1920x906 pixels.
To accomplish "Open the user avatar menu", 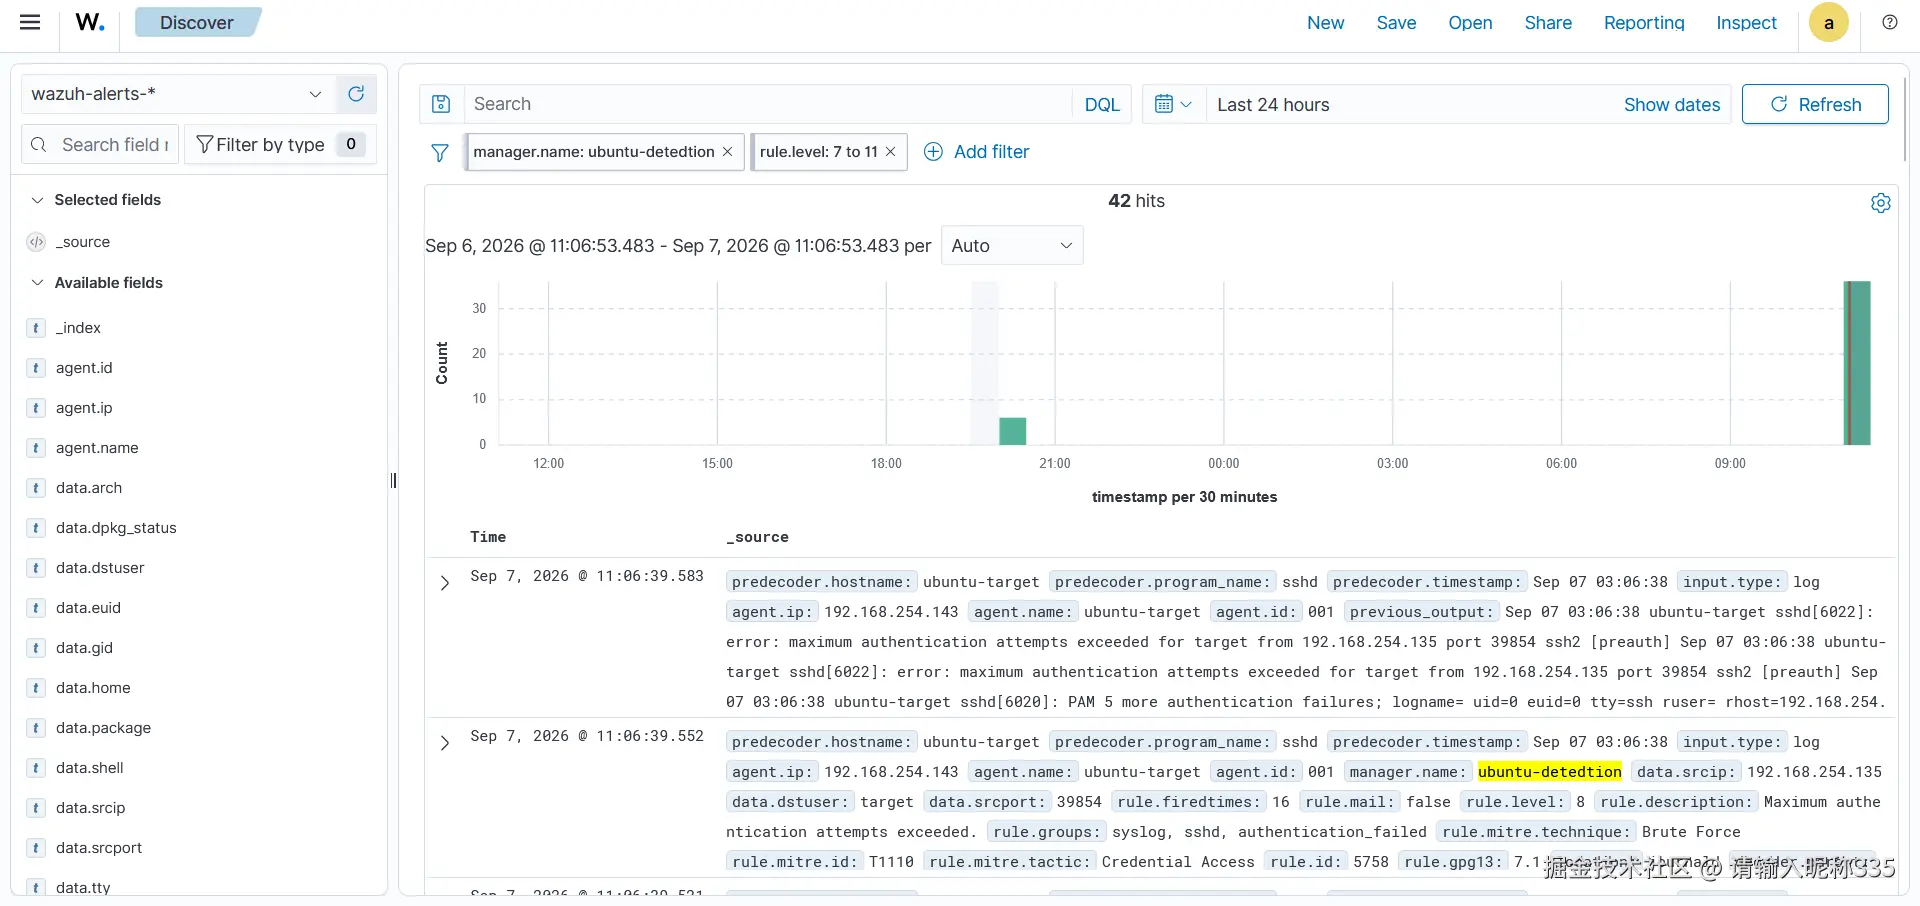I will pos(1829,23).
